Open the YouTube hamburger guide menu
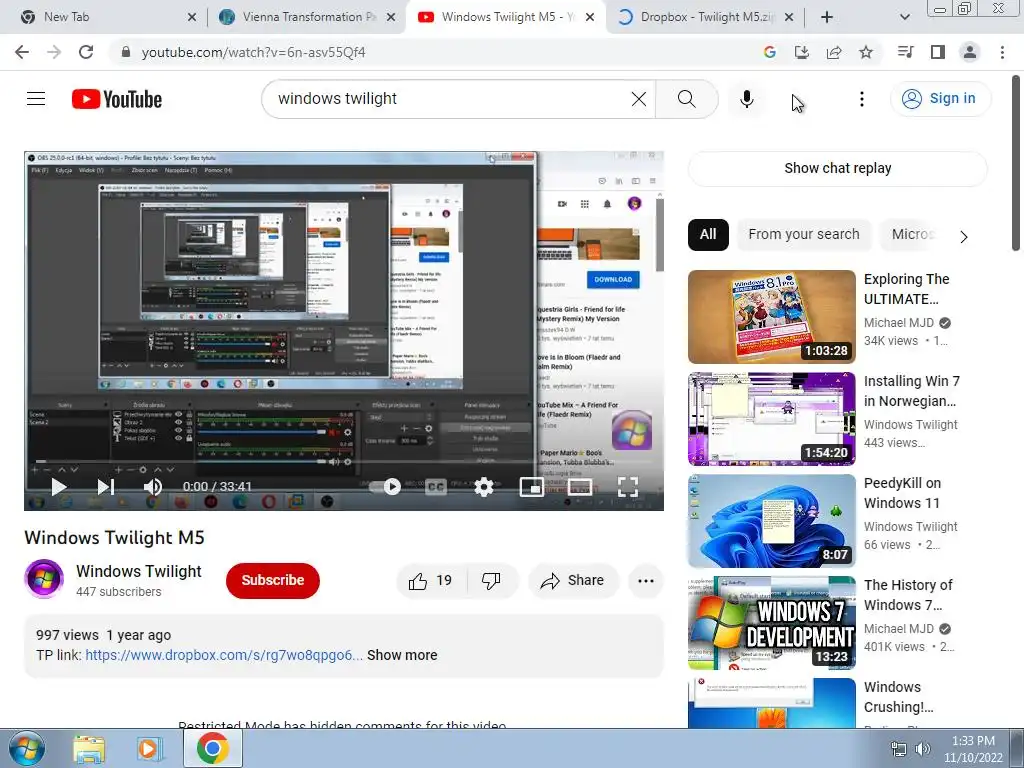Image resolution: width=1024 pixels, height=768 pixels. click(36, 99)
